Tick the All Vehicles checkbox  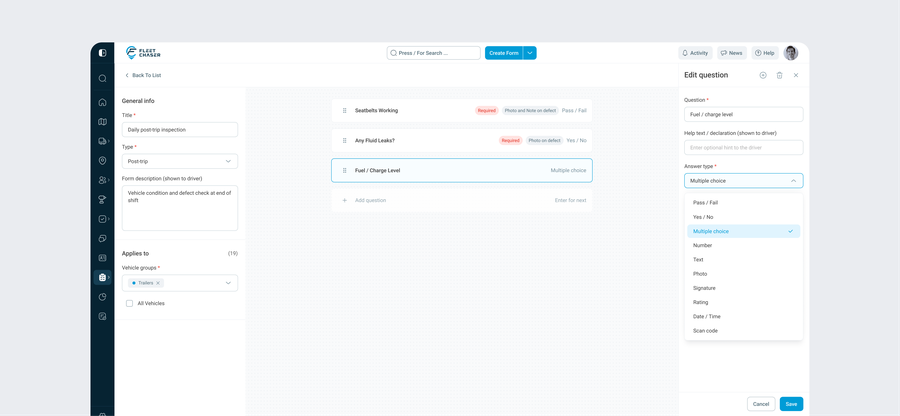coord(129,303)
